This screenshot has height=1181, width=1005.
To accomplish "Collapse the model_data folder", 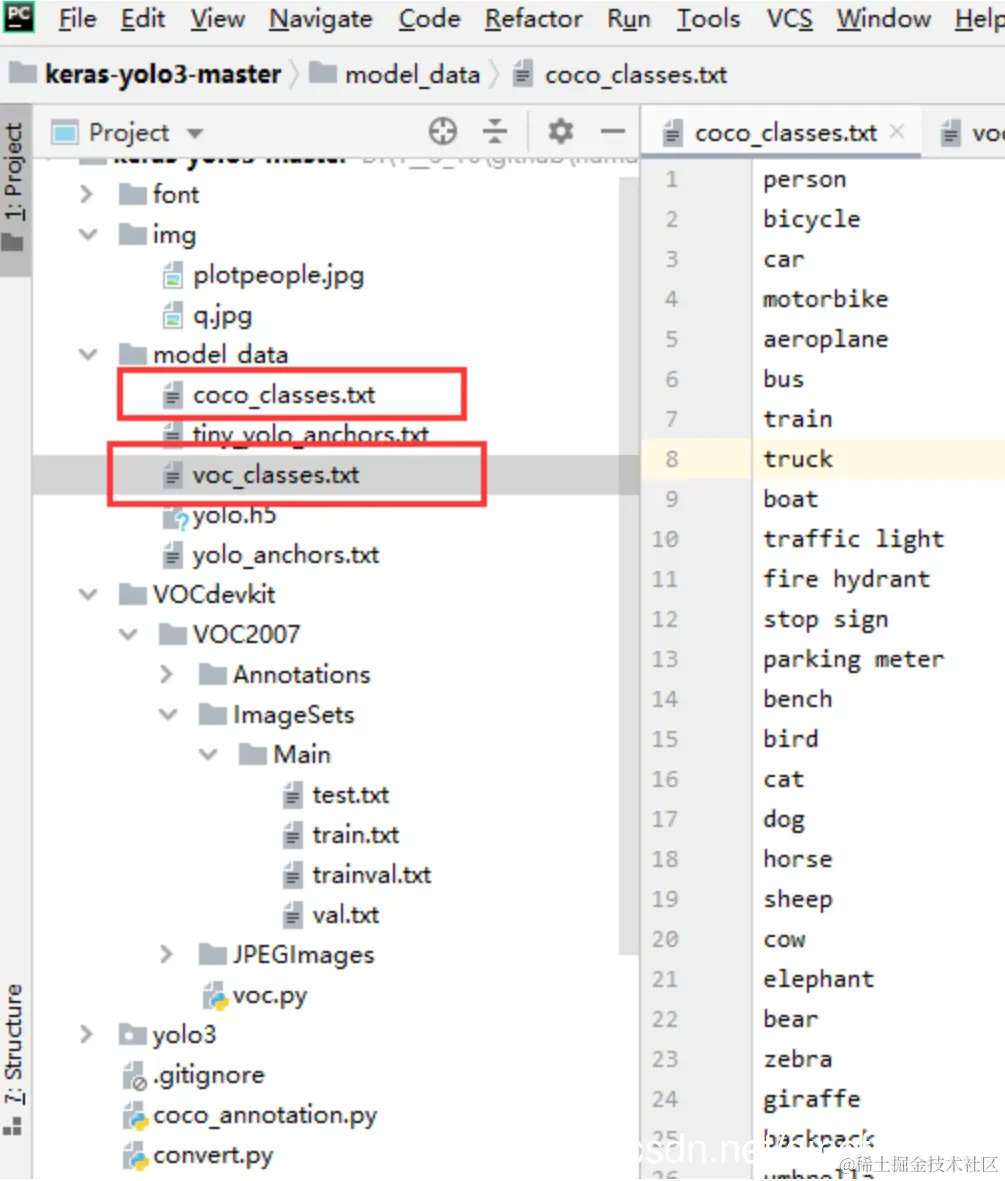I will pos(88,354).
